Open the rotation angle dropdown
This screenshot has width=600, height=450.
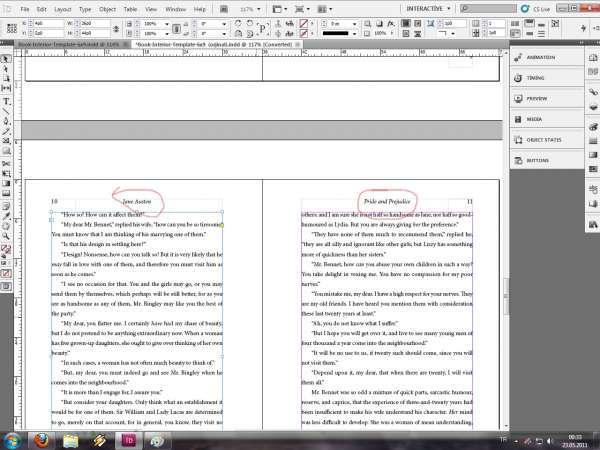[x=224, y=24]
